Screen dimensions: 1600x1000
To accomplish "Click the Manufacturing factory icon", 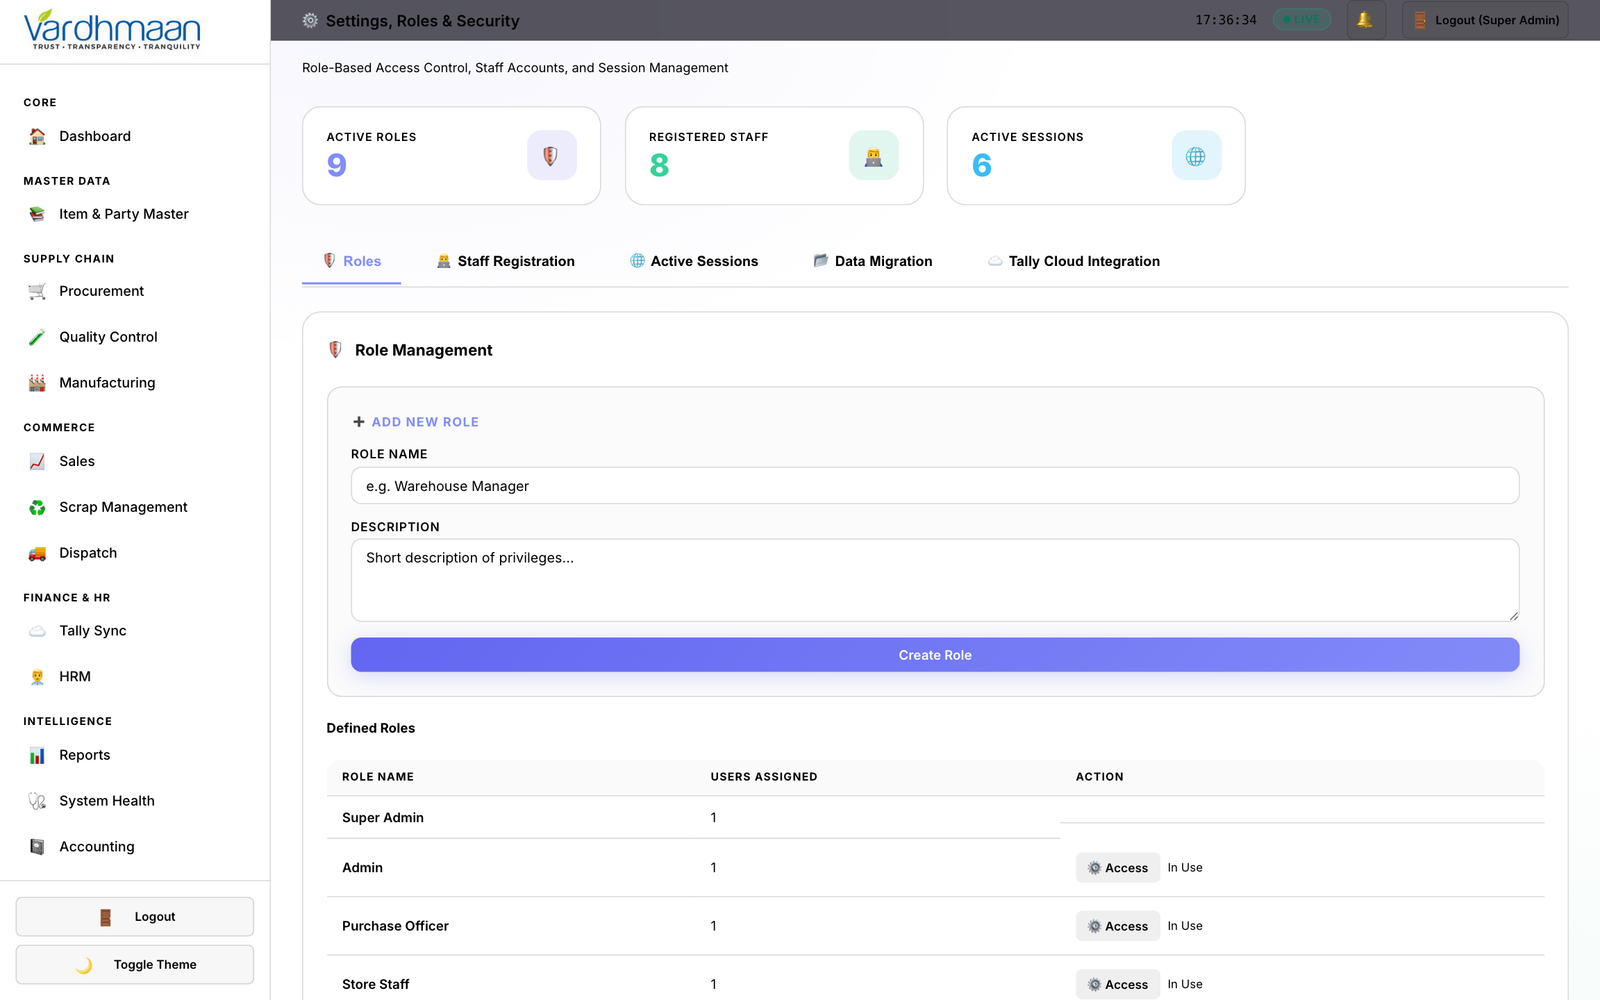I will pos(37,383).
